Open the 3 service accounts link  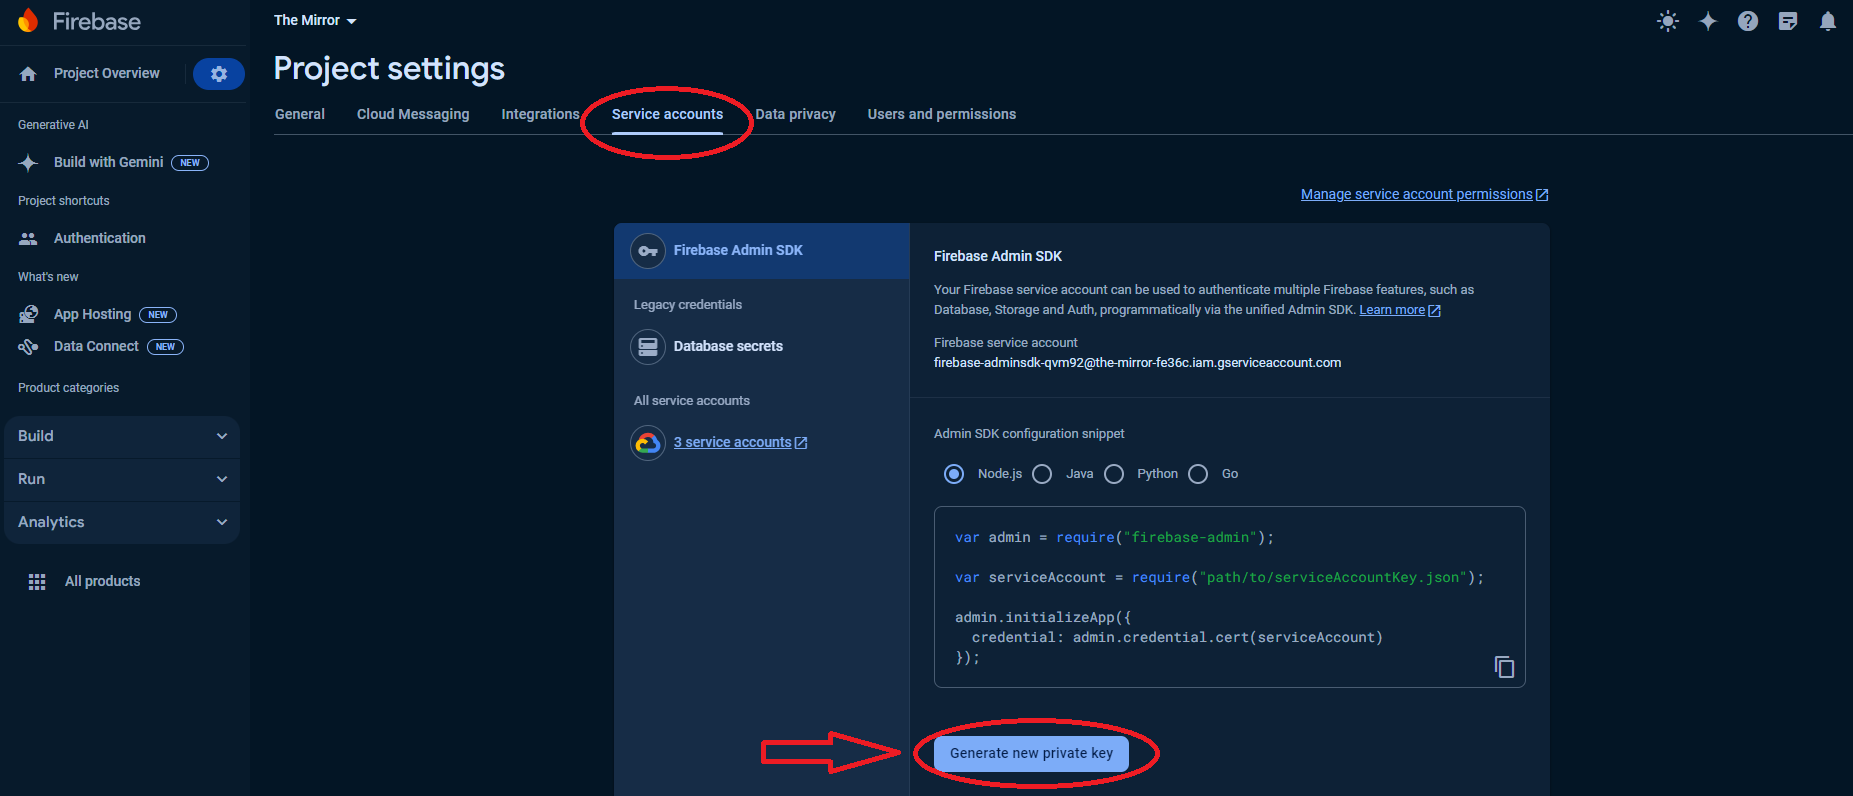[733, 442]
